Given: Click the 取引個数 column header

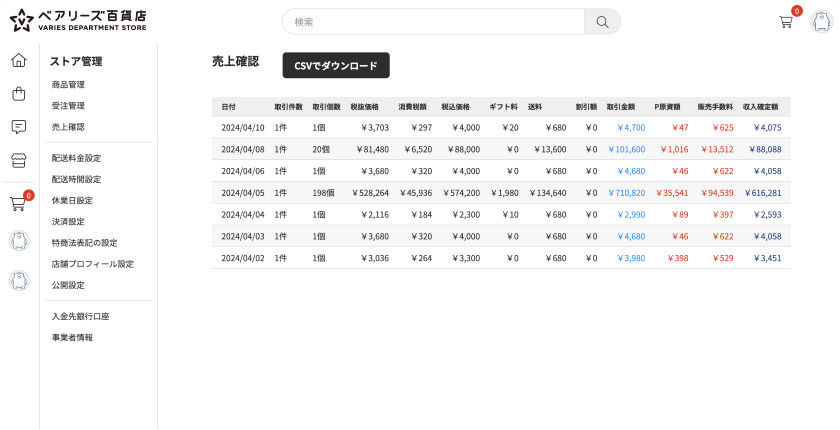Looking at the screenshot, I should pyautogui.click(x=326, y=107).
